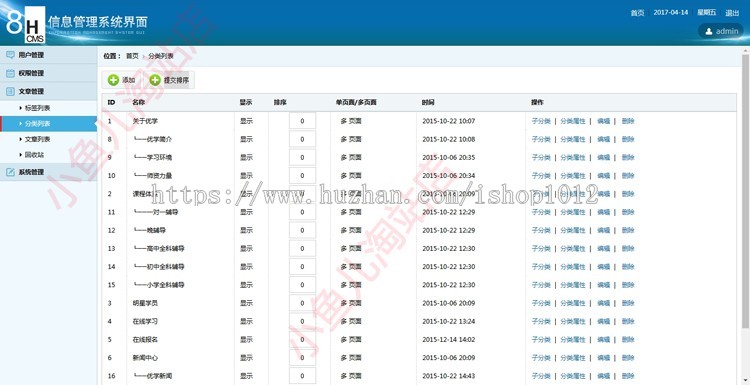Click the 首页 link in the header
The image size is (750, 385).
(637, 13)
